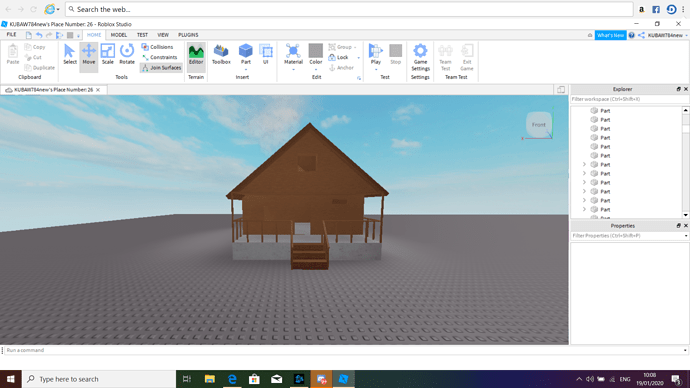Open the Terrain Editor
The height and width of the screenshot is (388, 690).
[196, 55]
